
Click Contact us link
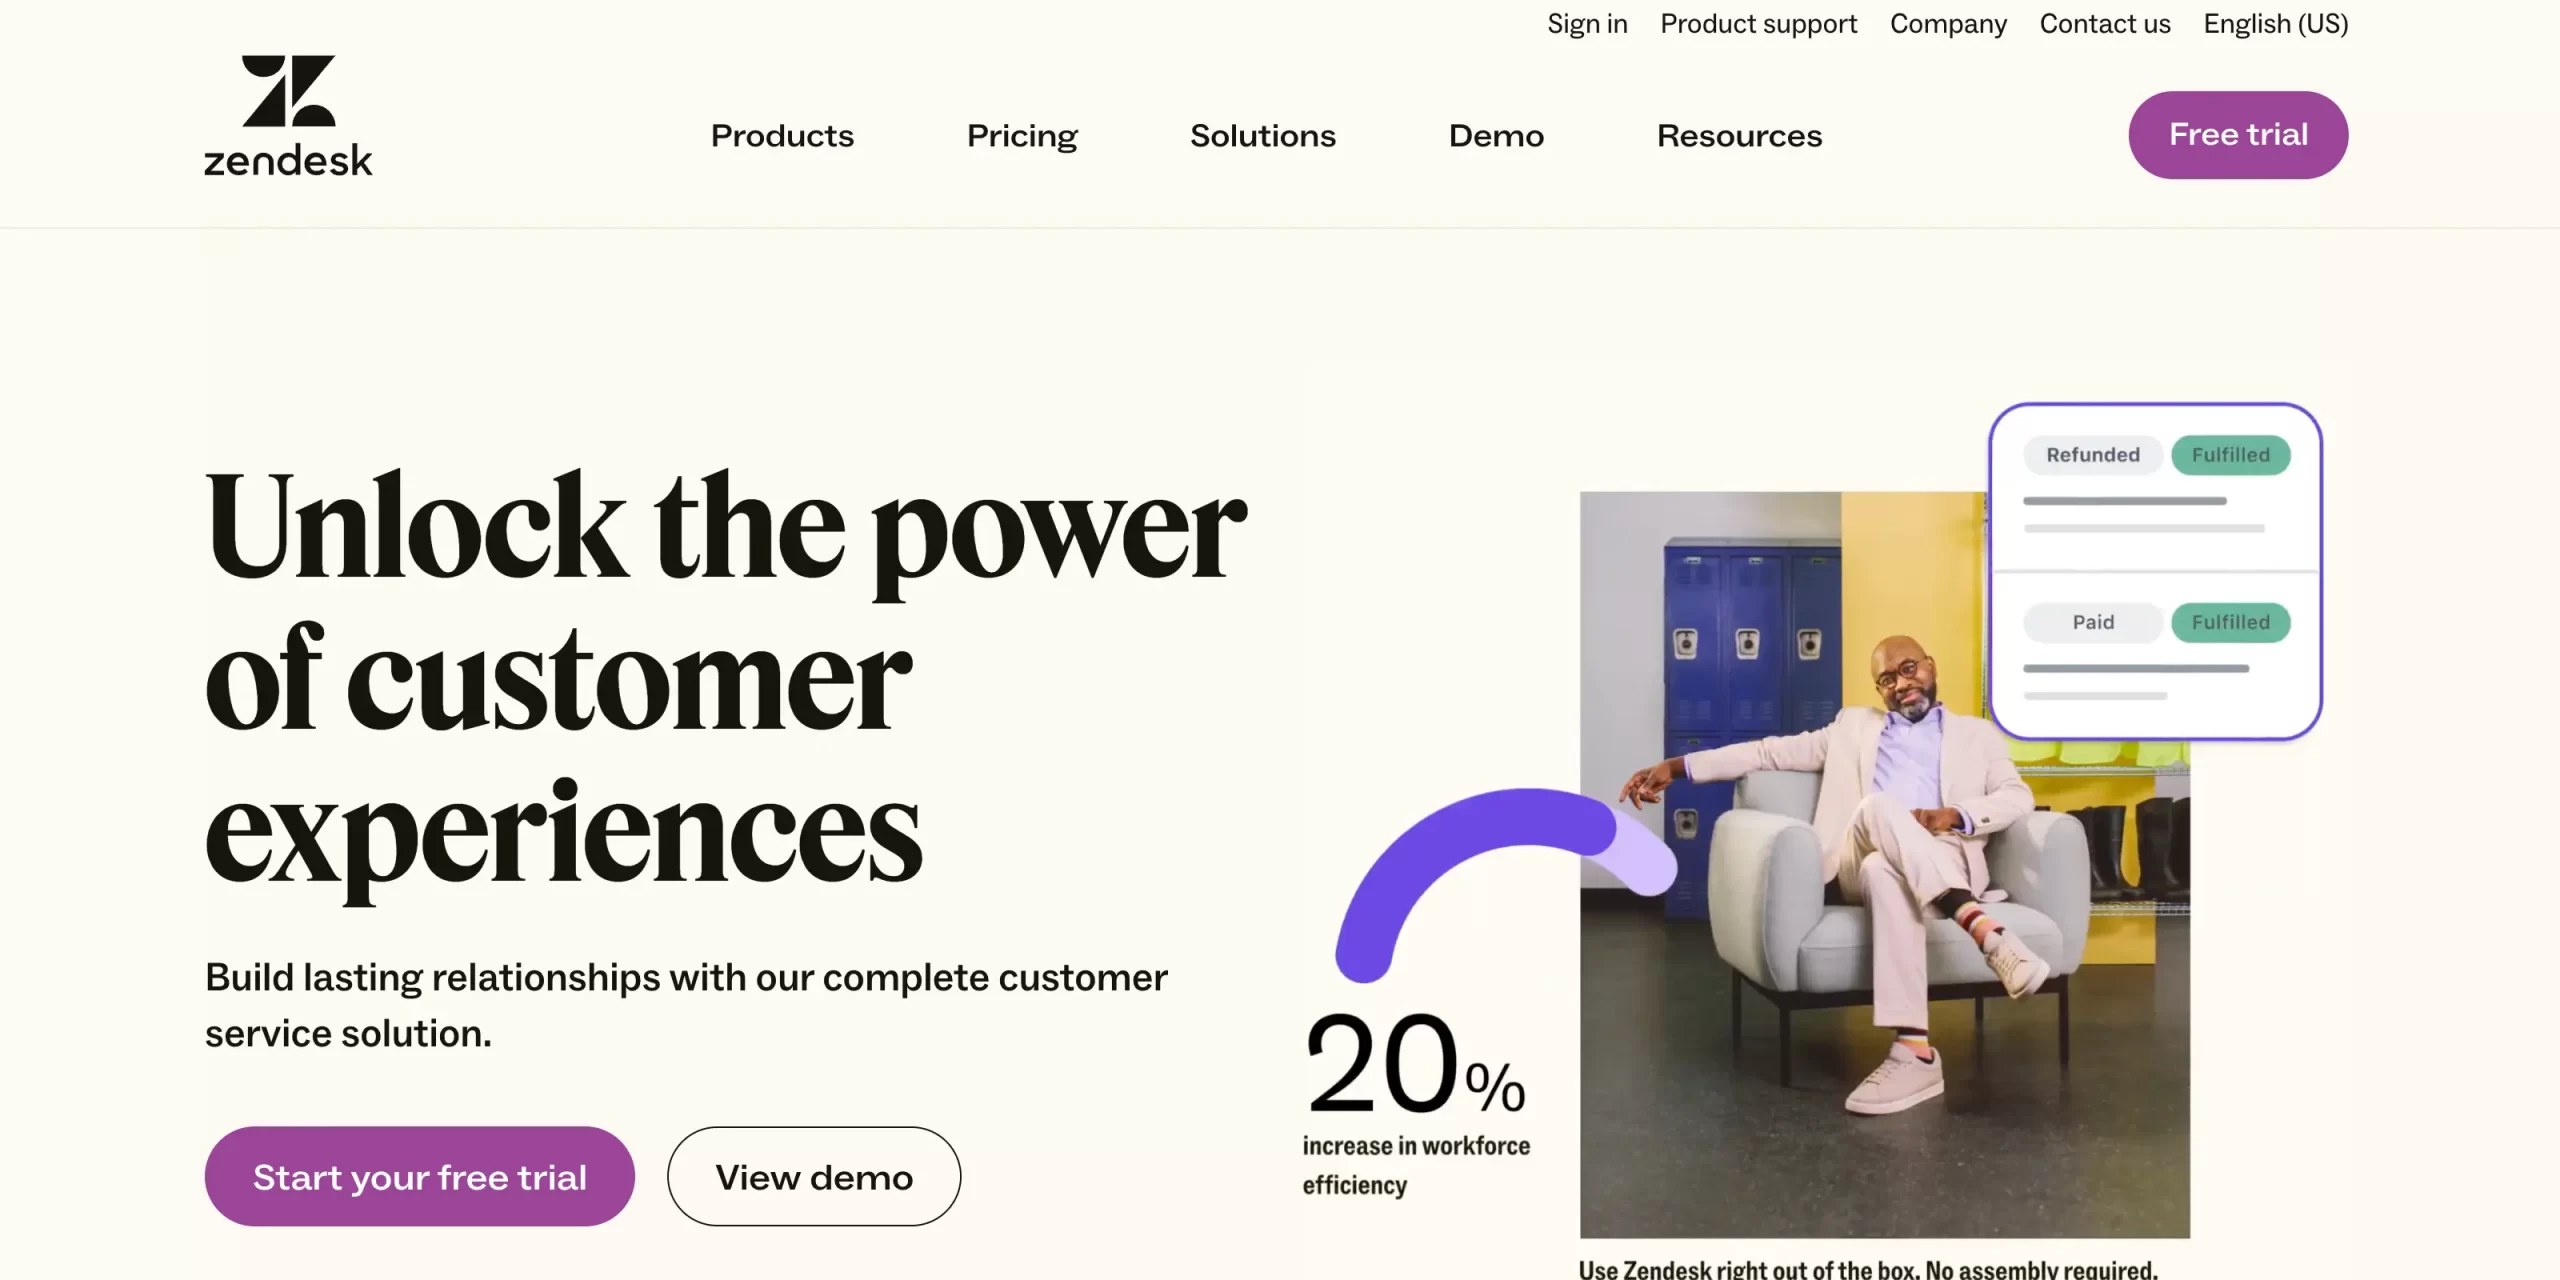click(2105, 24)
